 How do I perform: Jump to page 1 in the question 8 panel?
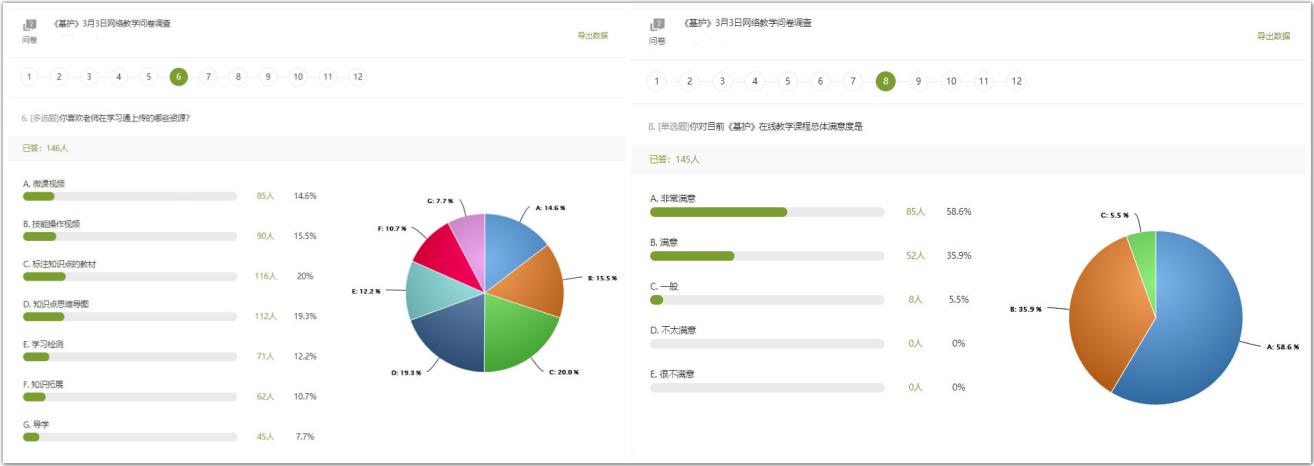coord(657,81)
